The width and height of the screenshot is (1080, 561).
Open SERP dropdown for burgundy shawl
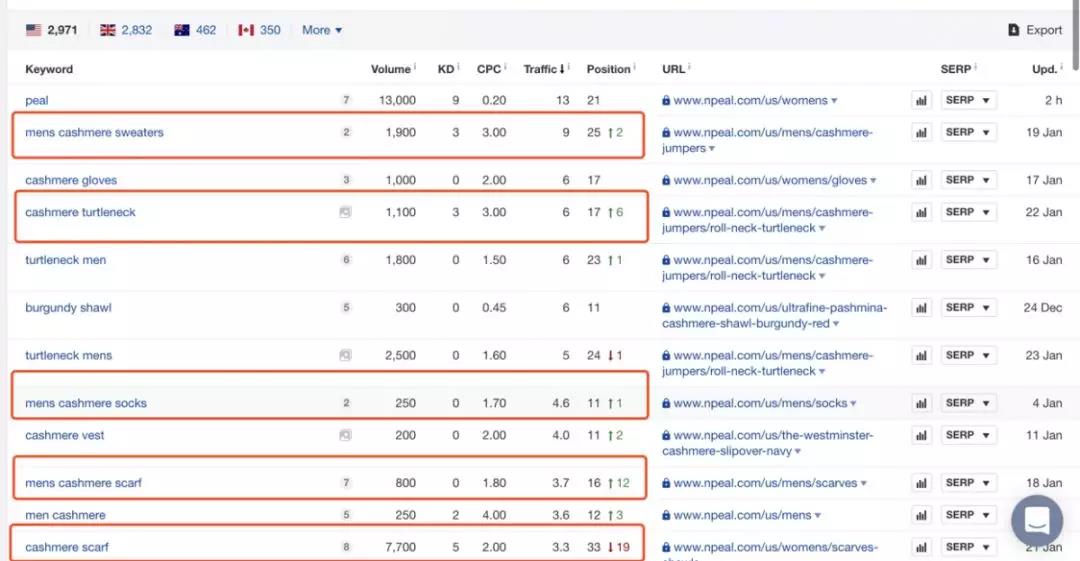click(x=968, y=307)
